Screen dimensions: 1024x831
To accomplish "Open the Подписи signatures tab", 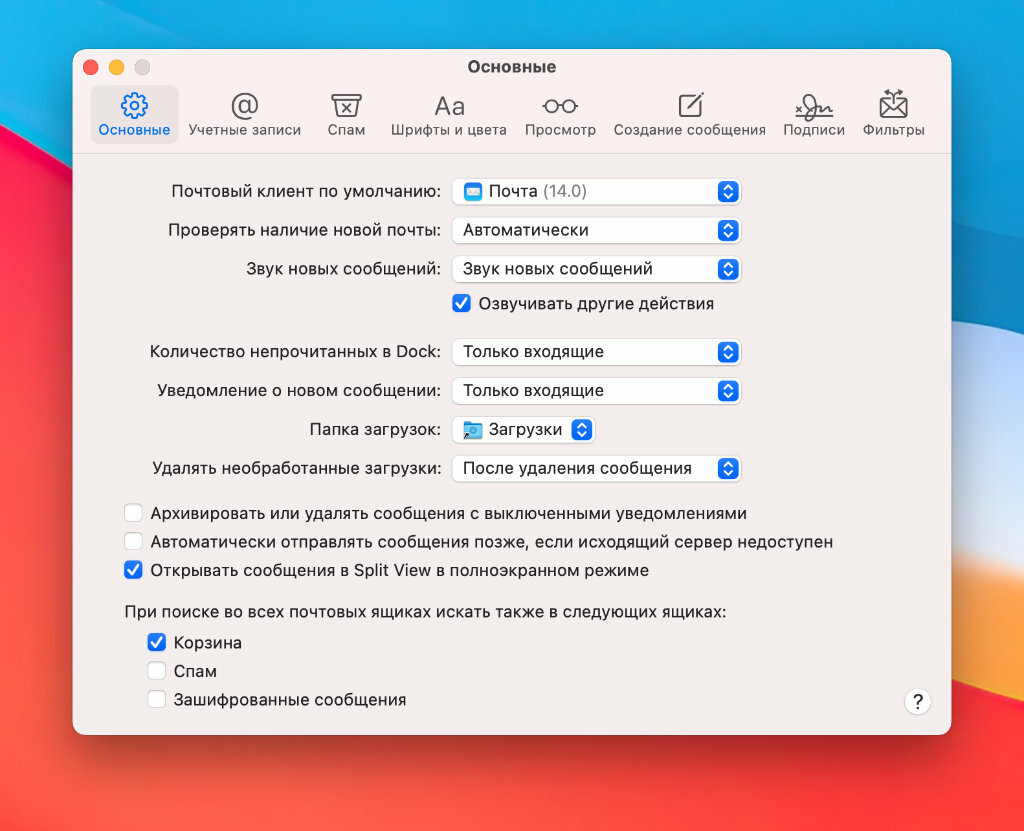I will point(814,114).
